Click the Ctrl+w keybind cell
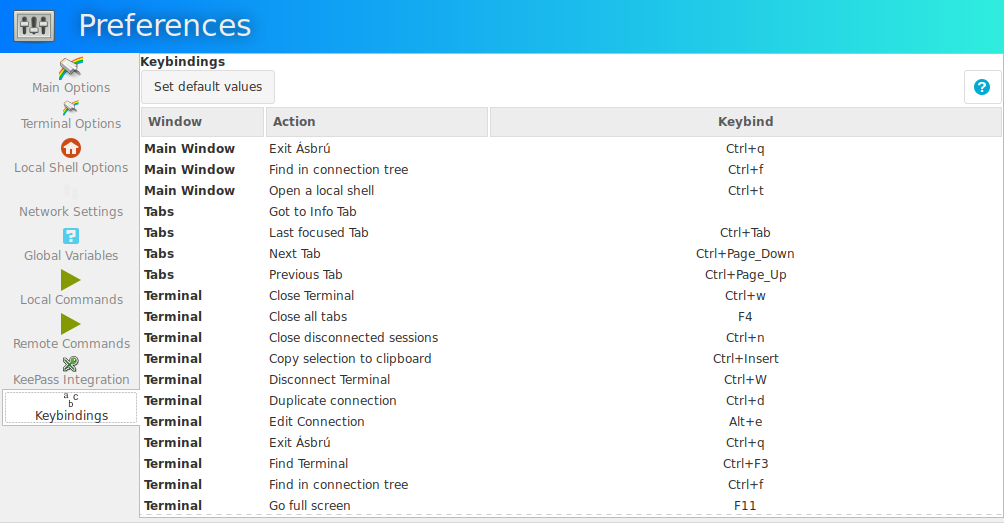Viewport: 1004px width, 523px height. (x=745, y=296)
